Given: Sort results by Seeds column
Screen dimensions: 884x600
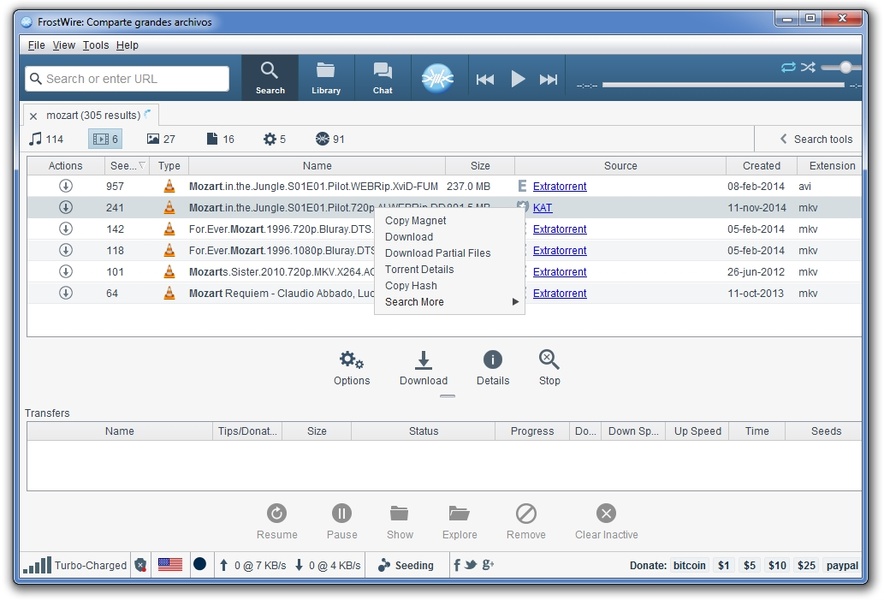Looking at the screenshot, I should pos(127,166).
